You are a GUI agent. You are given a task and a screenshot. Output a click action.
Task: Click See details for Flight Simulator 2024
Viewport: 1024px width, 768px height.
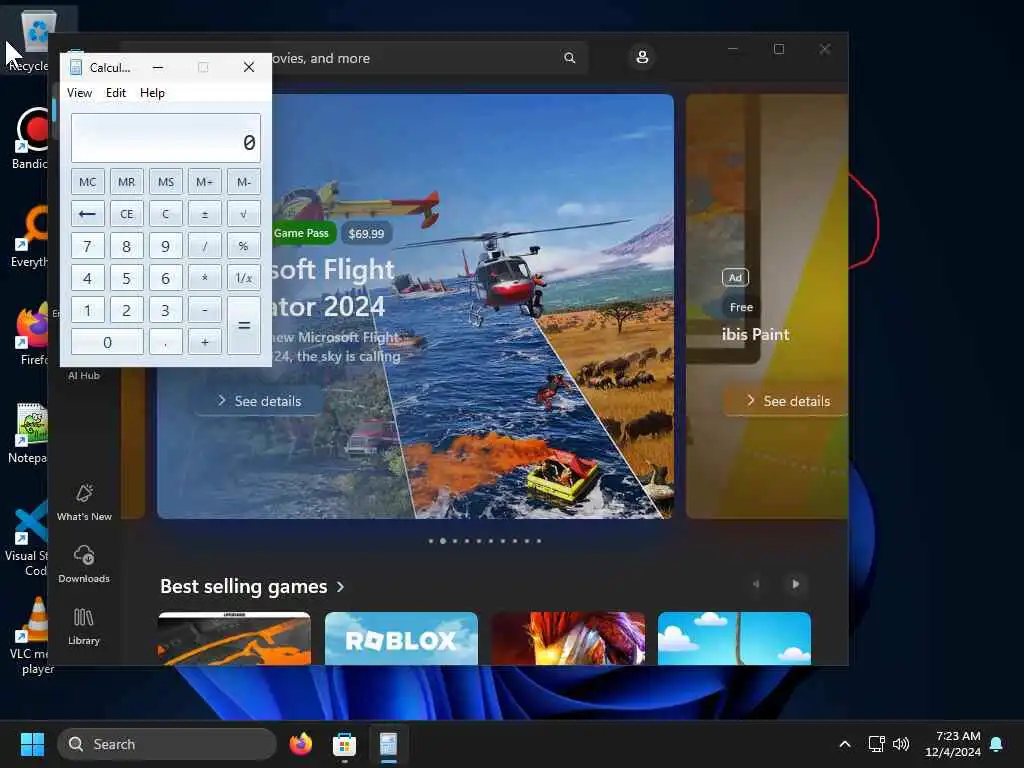tap(259, 401)
